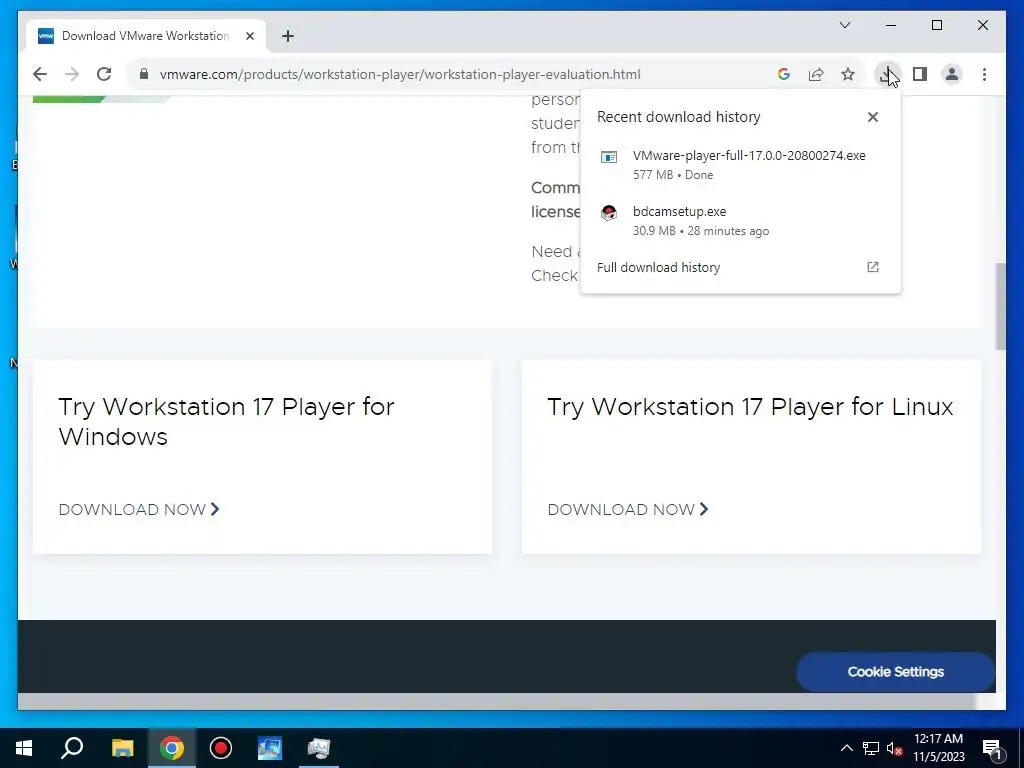This screenshot has width=1024, height=768.
Task: Bookmark this tab with the star
Action: click(848, 74)
